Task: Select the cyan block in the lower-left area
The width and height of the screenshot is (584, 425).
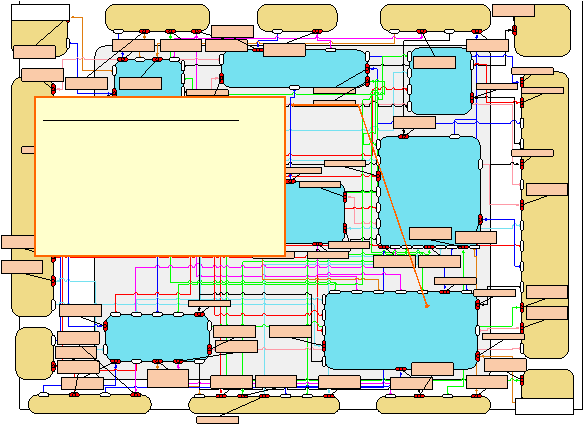Action: (x=158, y=338)
